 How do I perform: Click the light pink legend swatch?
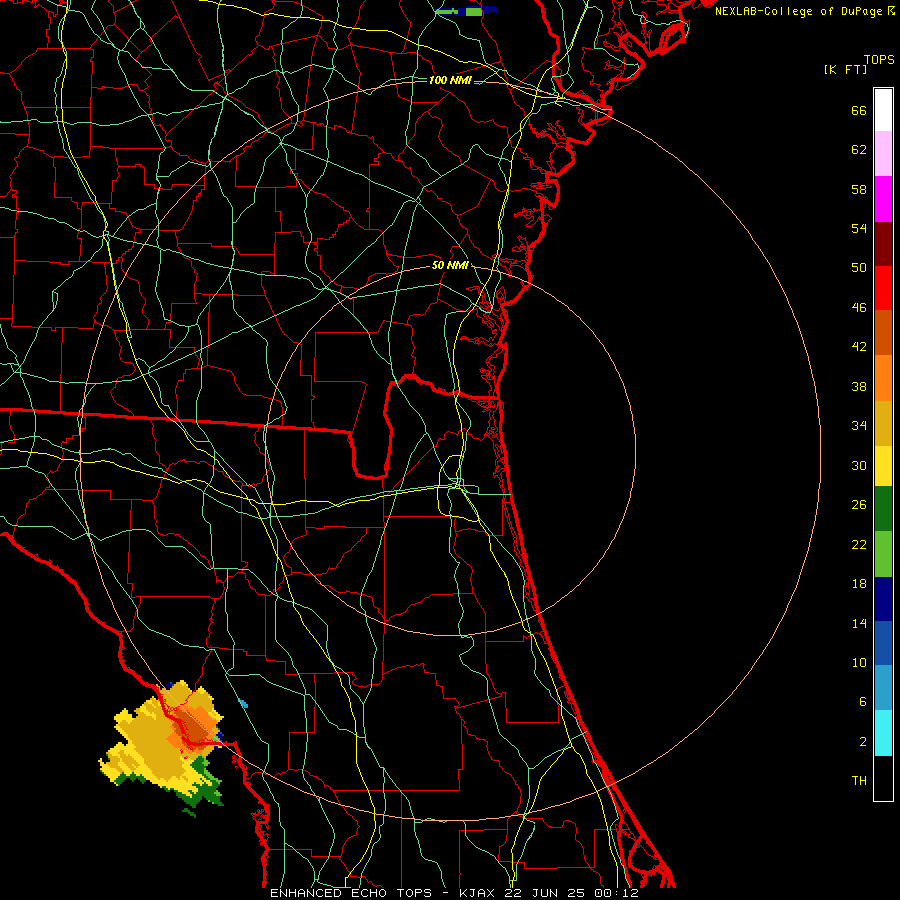coord(883,154)
